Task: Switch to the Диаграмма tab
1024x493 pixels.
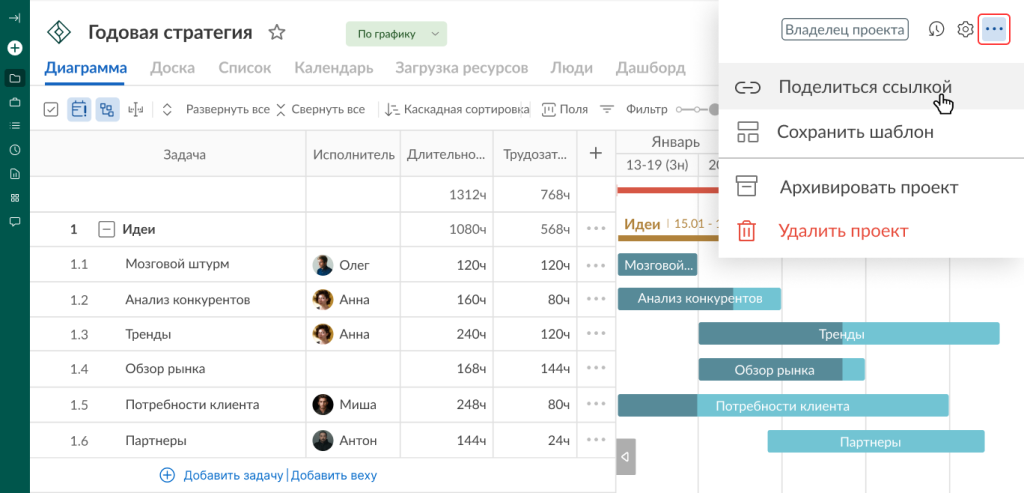Action: (86, 68)
